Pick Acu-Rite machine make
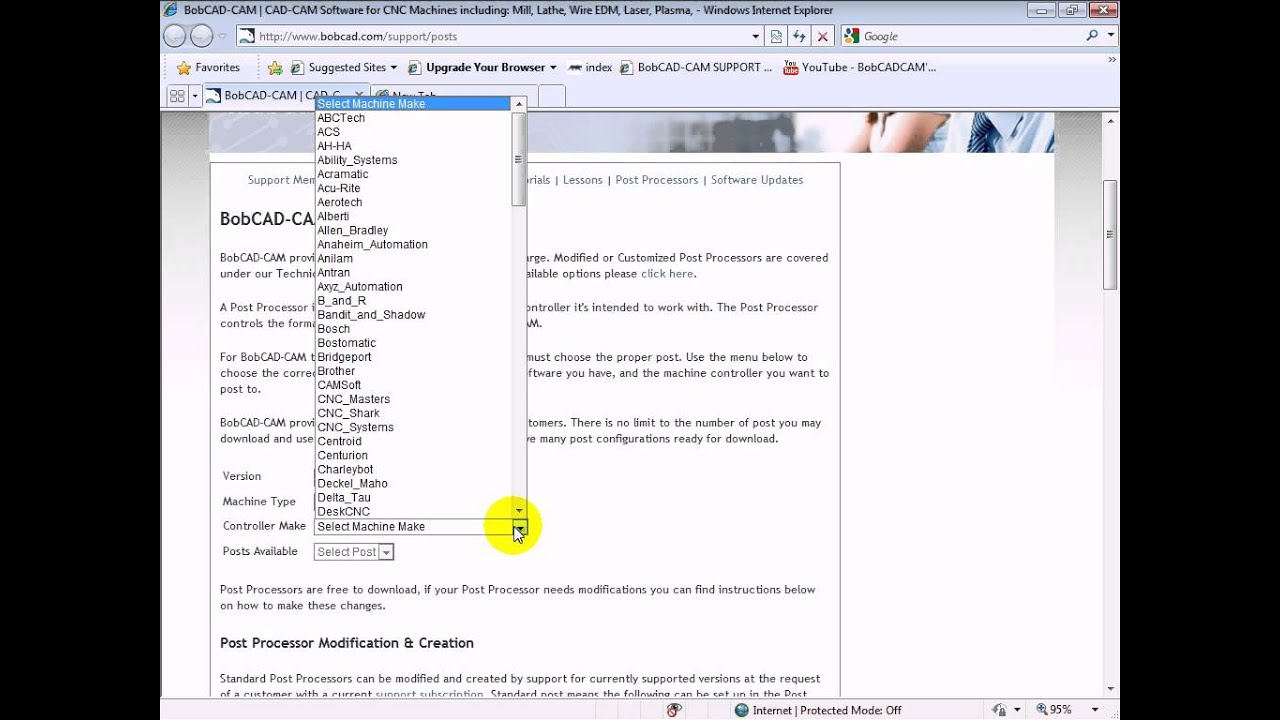The height and width of the screenshot is (720, 1280). pos(412,188)
